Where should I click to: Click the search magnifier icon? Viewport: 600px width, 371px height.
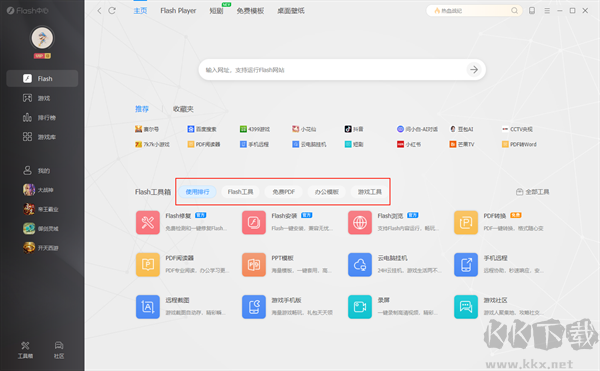[x=515, y=11]
